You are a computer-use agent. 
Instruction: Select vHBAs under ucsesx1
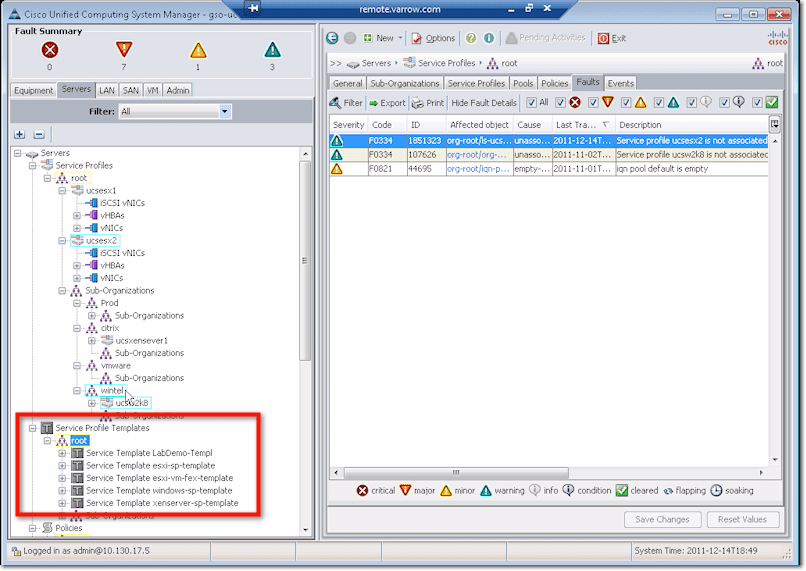tap(112, 215)
